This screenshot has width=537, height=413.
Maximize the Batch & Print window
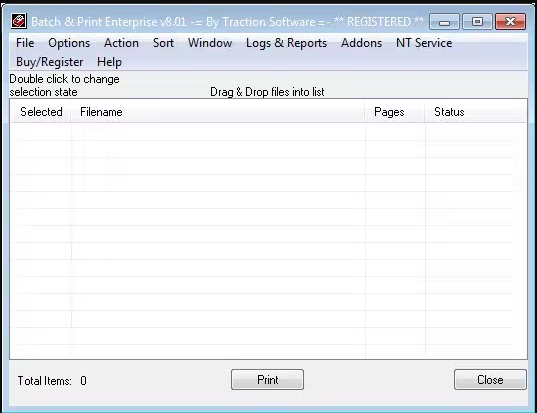coord(477,22)
